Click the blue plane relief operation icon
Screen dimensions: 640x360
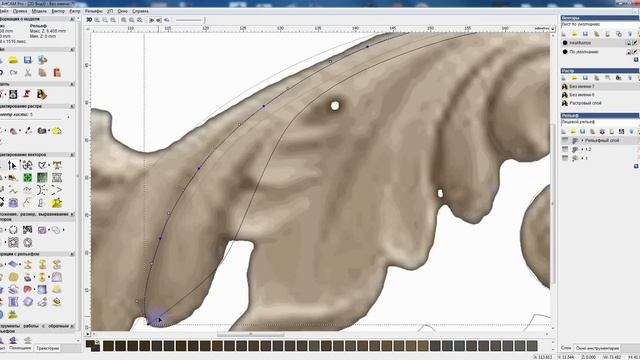pos(13,264)
